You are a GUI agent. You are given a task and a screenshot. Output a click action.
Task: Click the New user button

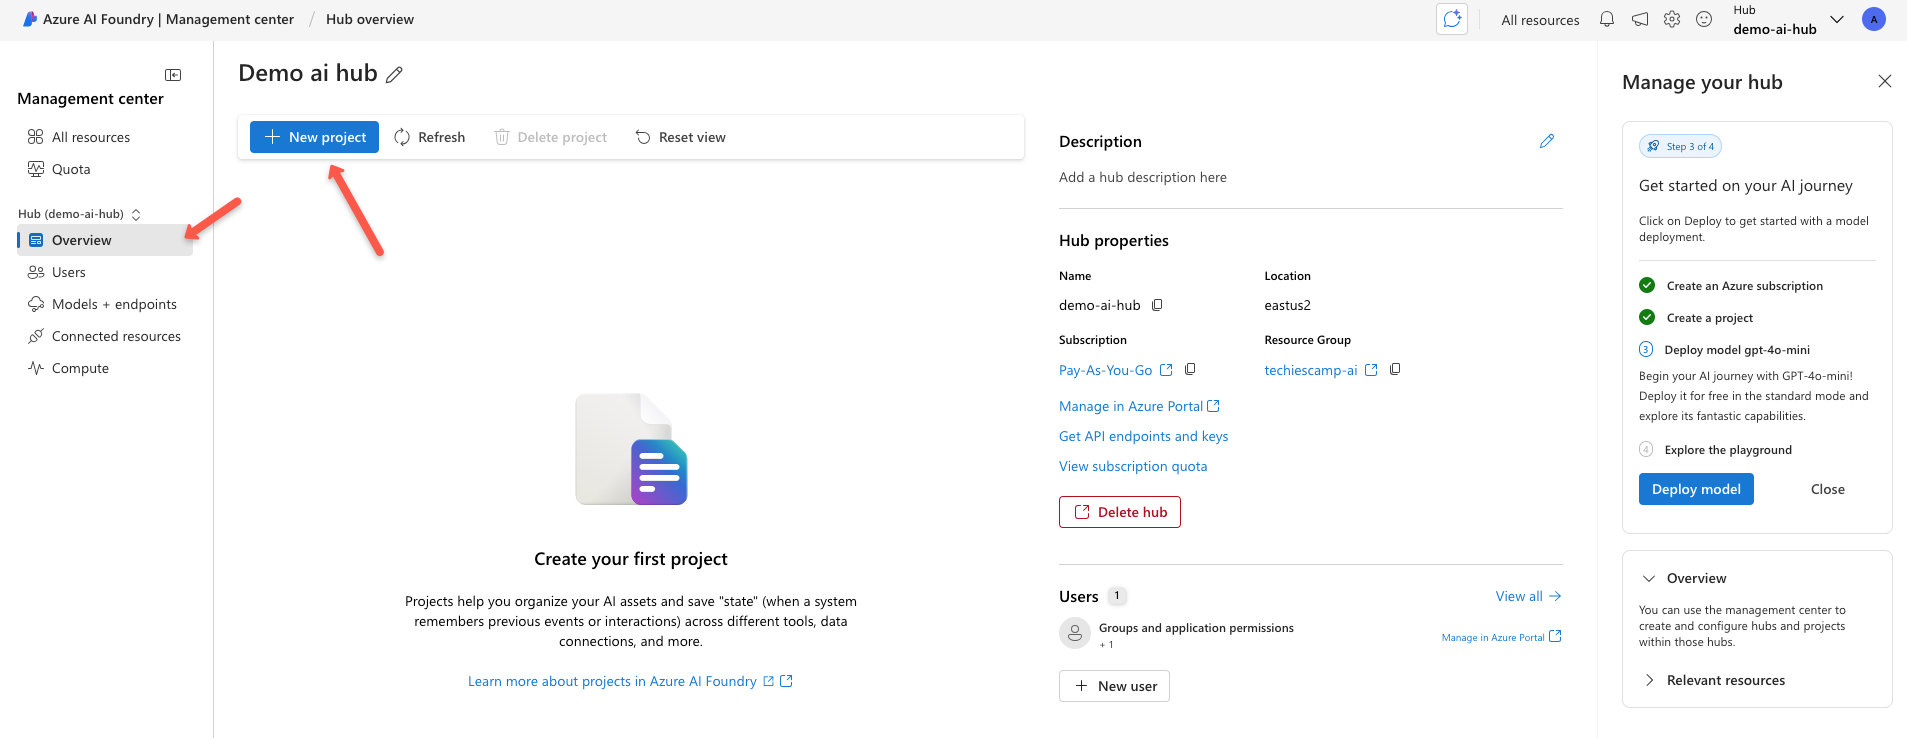point(1114,686)
